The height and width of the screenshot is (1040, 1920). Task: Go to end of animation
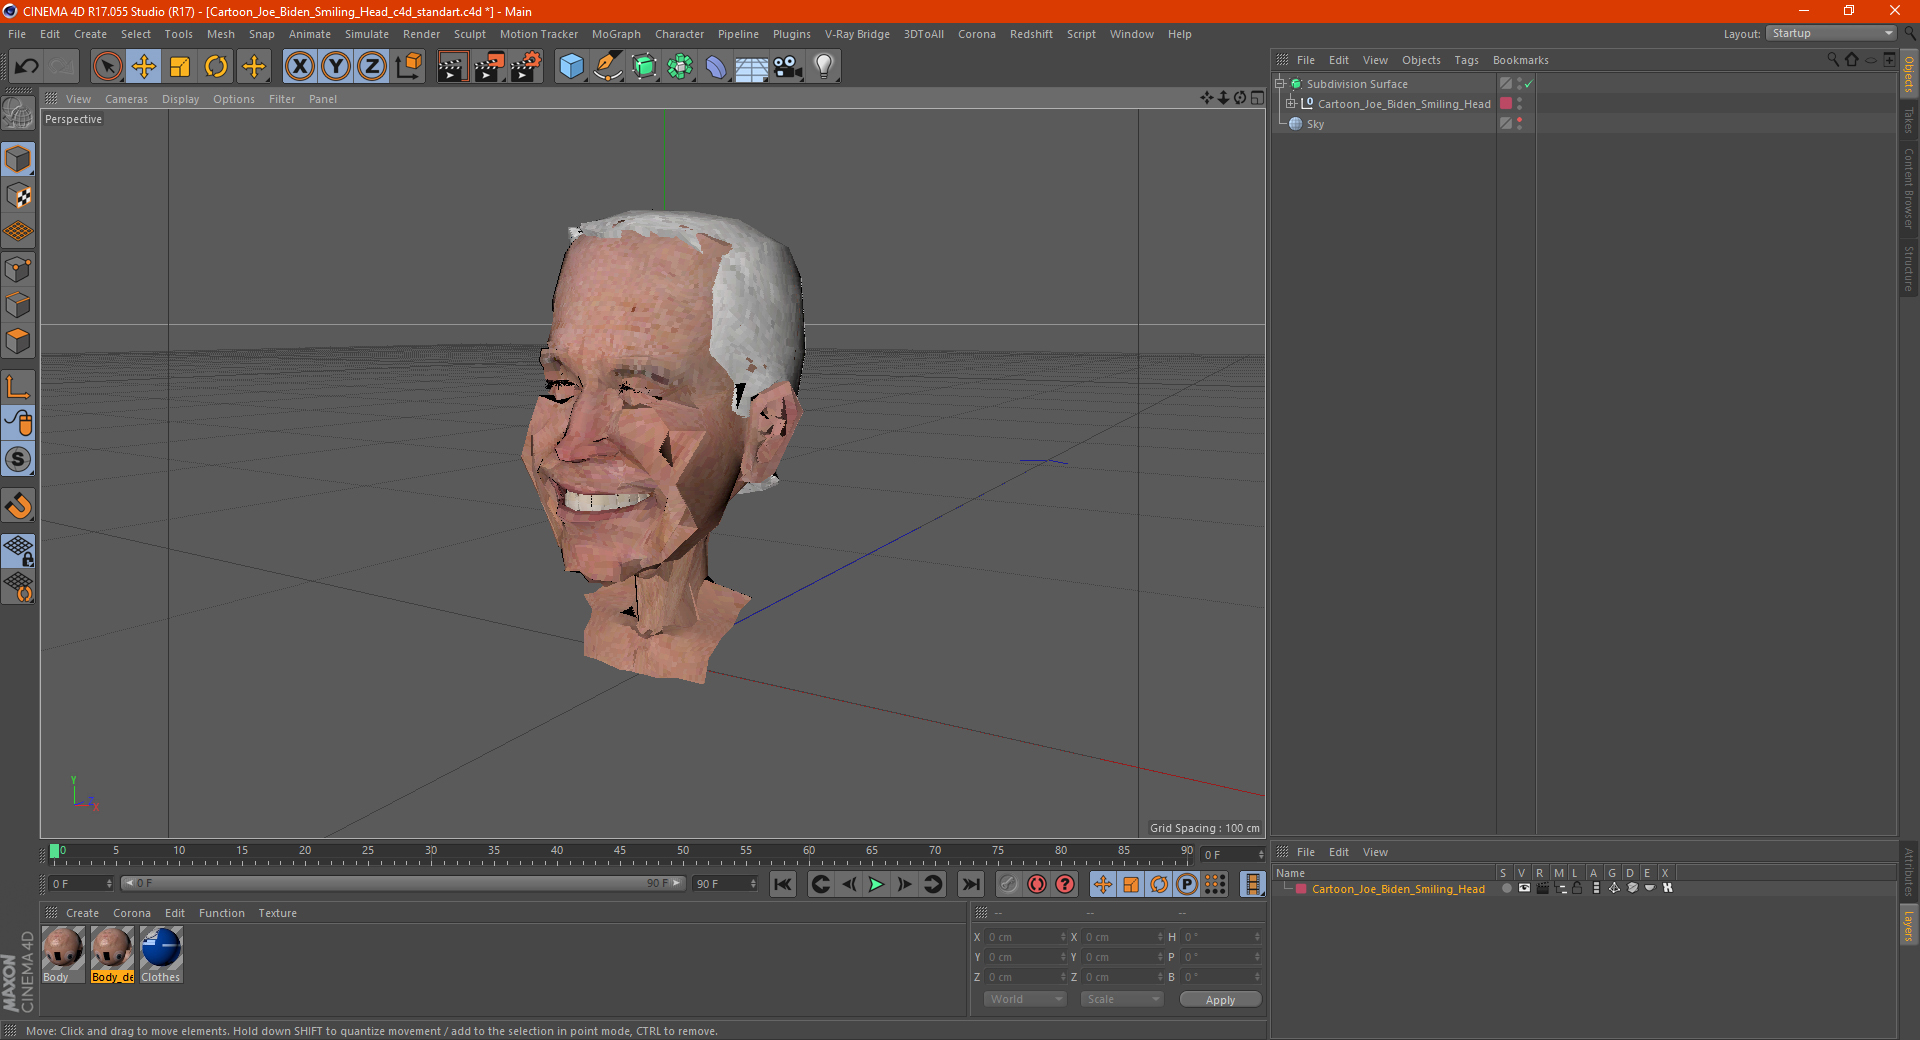coord(970,884)
